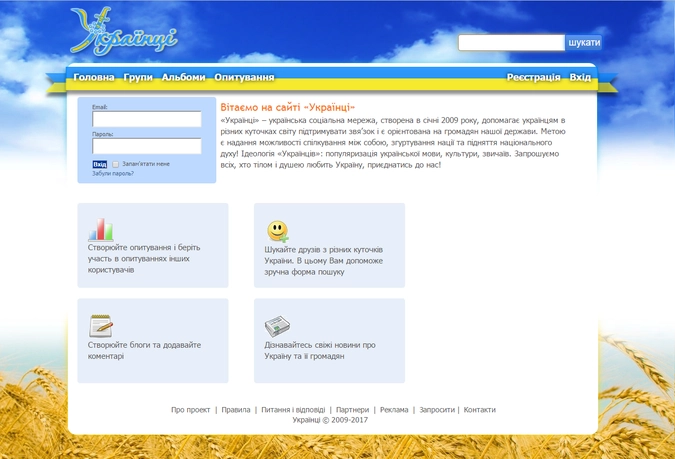Open the Опитування menu item
This screenshot has height=459, width=675.
(x=244, y=77)
